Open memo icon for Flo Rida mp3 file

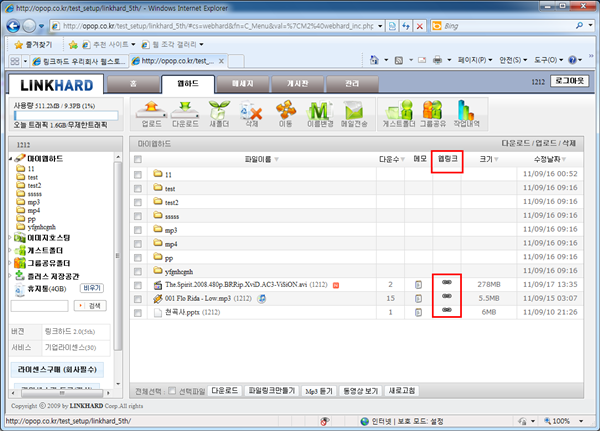point(419,299)
